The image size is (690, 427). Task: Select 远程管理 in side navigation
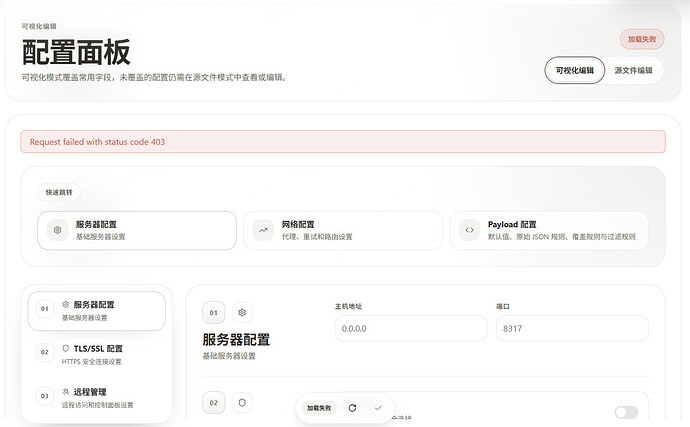click(x=96, y=398)
